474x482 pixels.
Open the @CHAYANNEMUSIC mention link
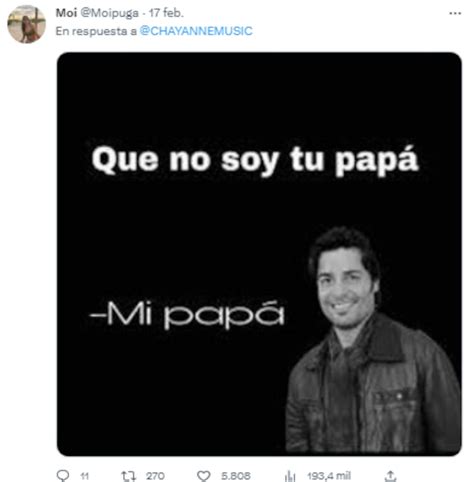coord(196,31)
